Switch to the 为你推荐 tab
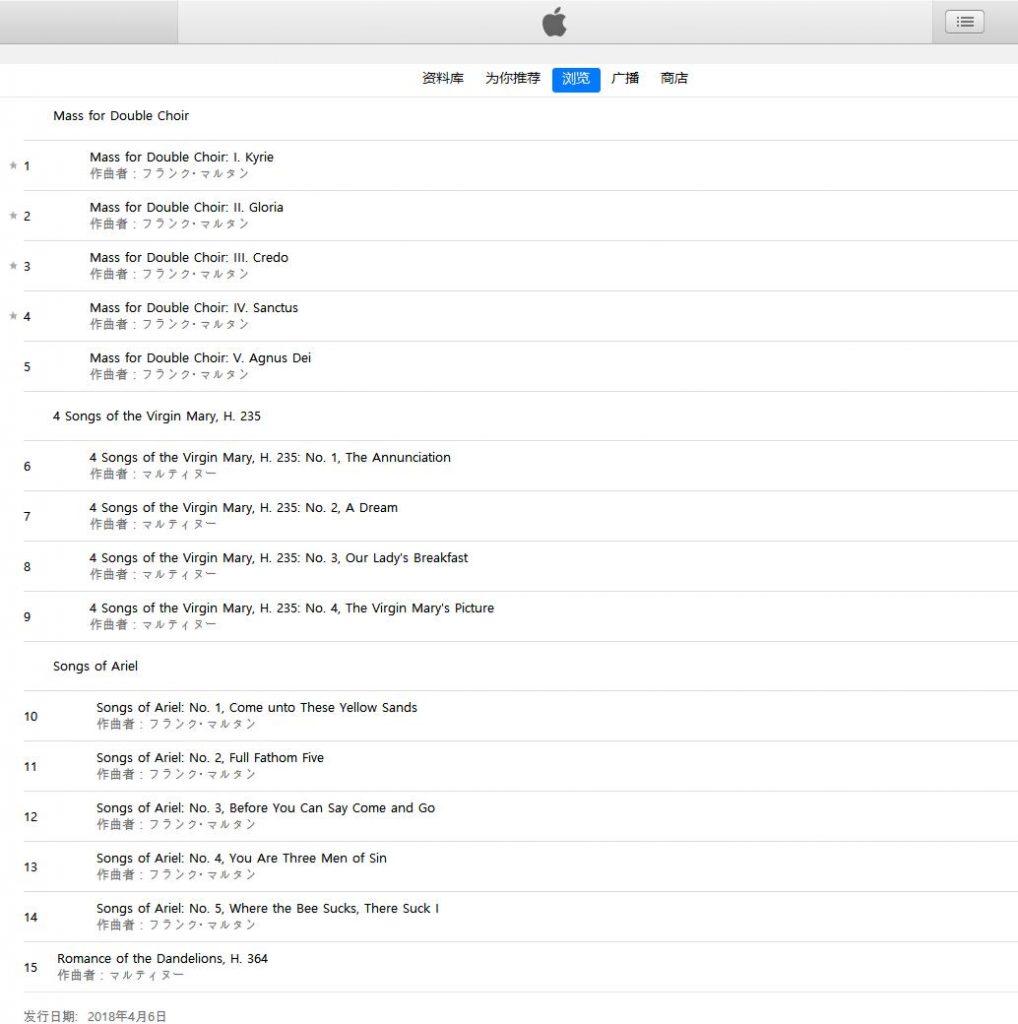This screenshot has height=1024, width=1018. 513,78
